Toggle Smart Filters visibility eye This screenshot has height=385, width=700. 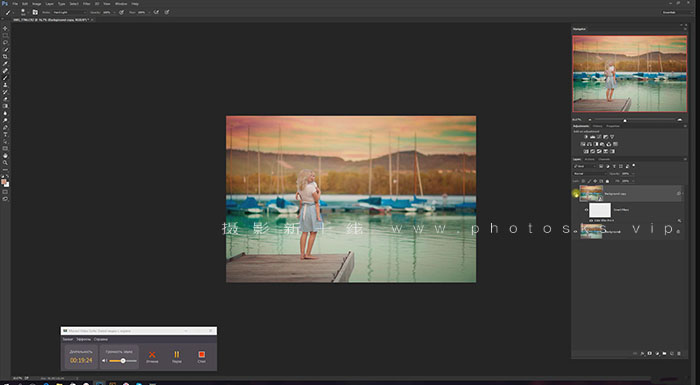pyautogui.click(x=586, y=209)
